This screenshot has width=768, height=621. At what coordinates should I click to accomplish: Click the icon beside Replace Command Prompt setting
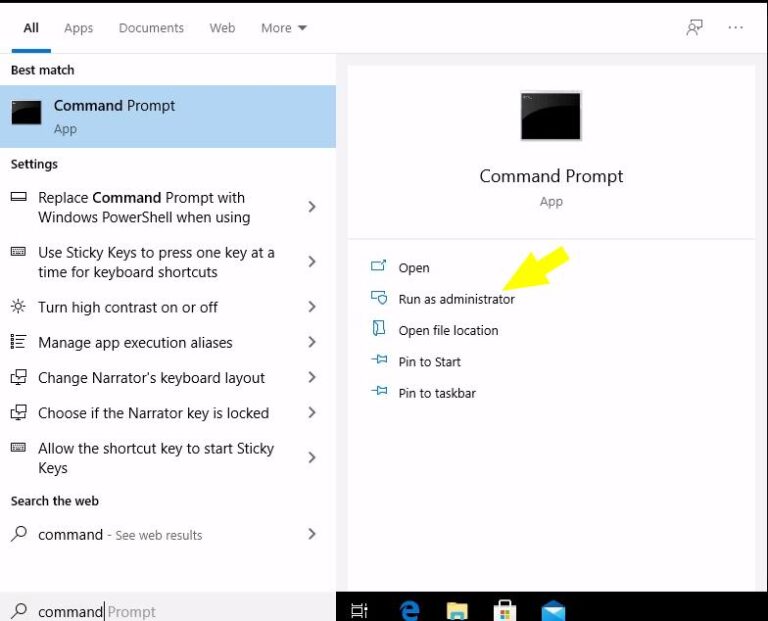pyautogui.click(x=18, y=197)
